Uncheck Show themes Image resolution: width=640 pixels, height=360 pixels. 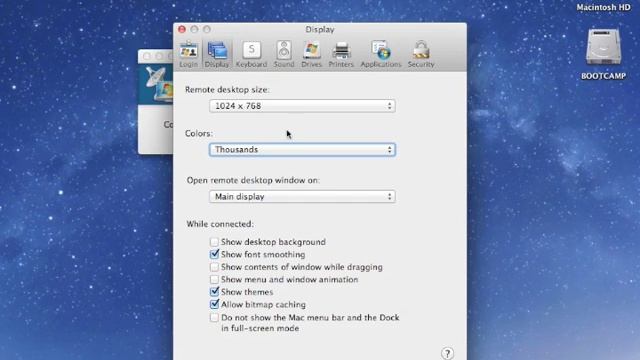[x=214, y=292]
